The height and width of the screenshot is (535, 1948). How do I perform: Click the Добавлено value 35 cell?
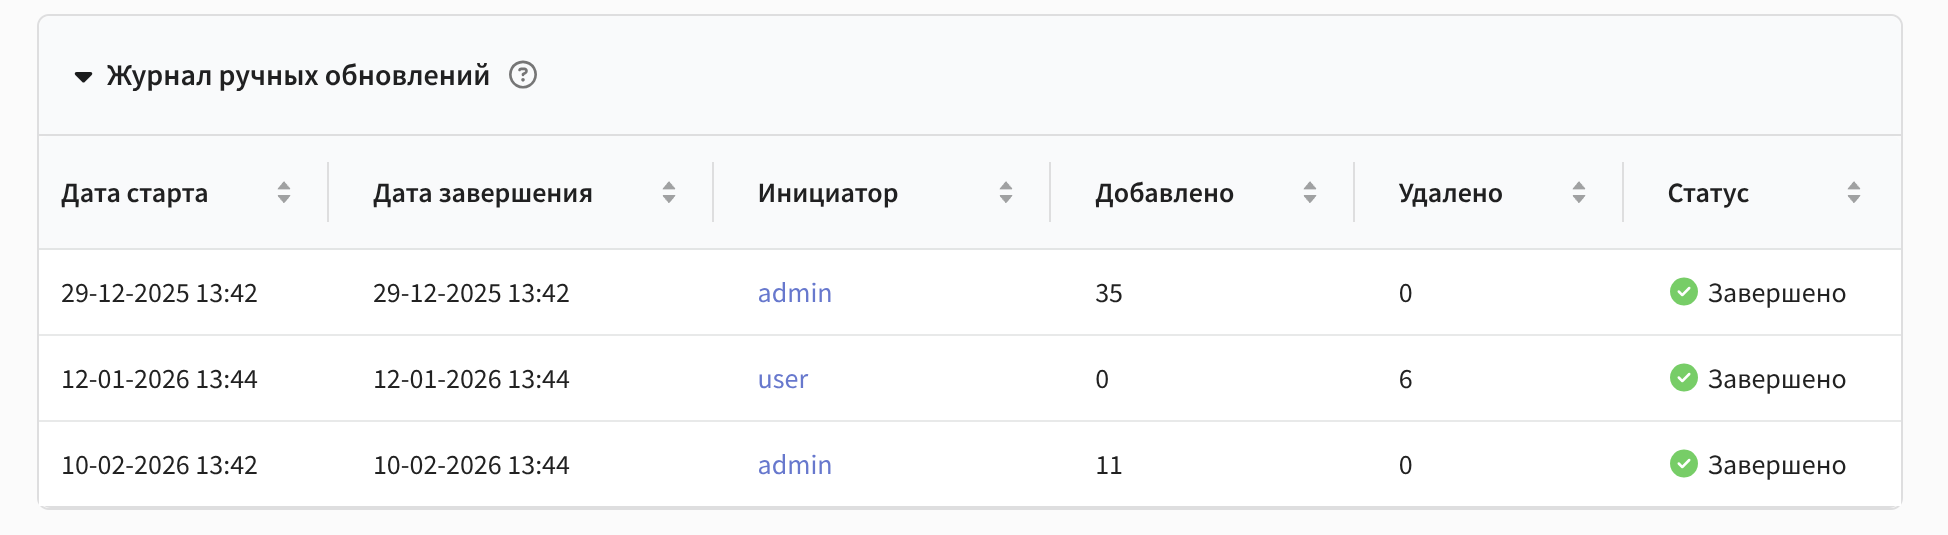tap(1109, 293)
